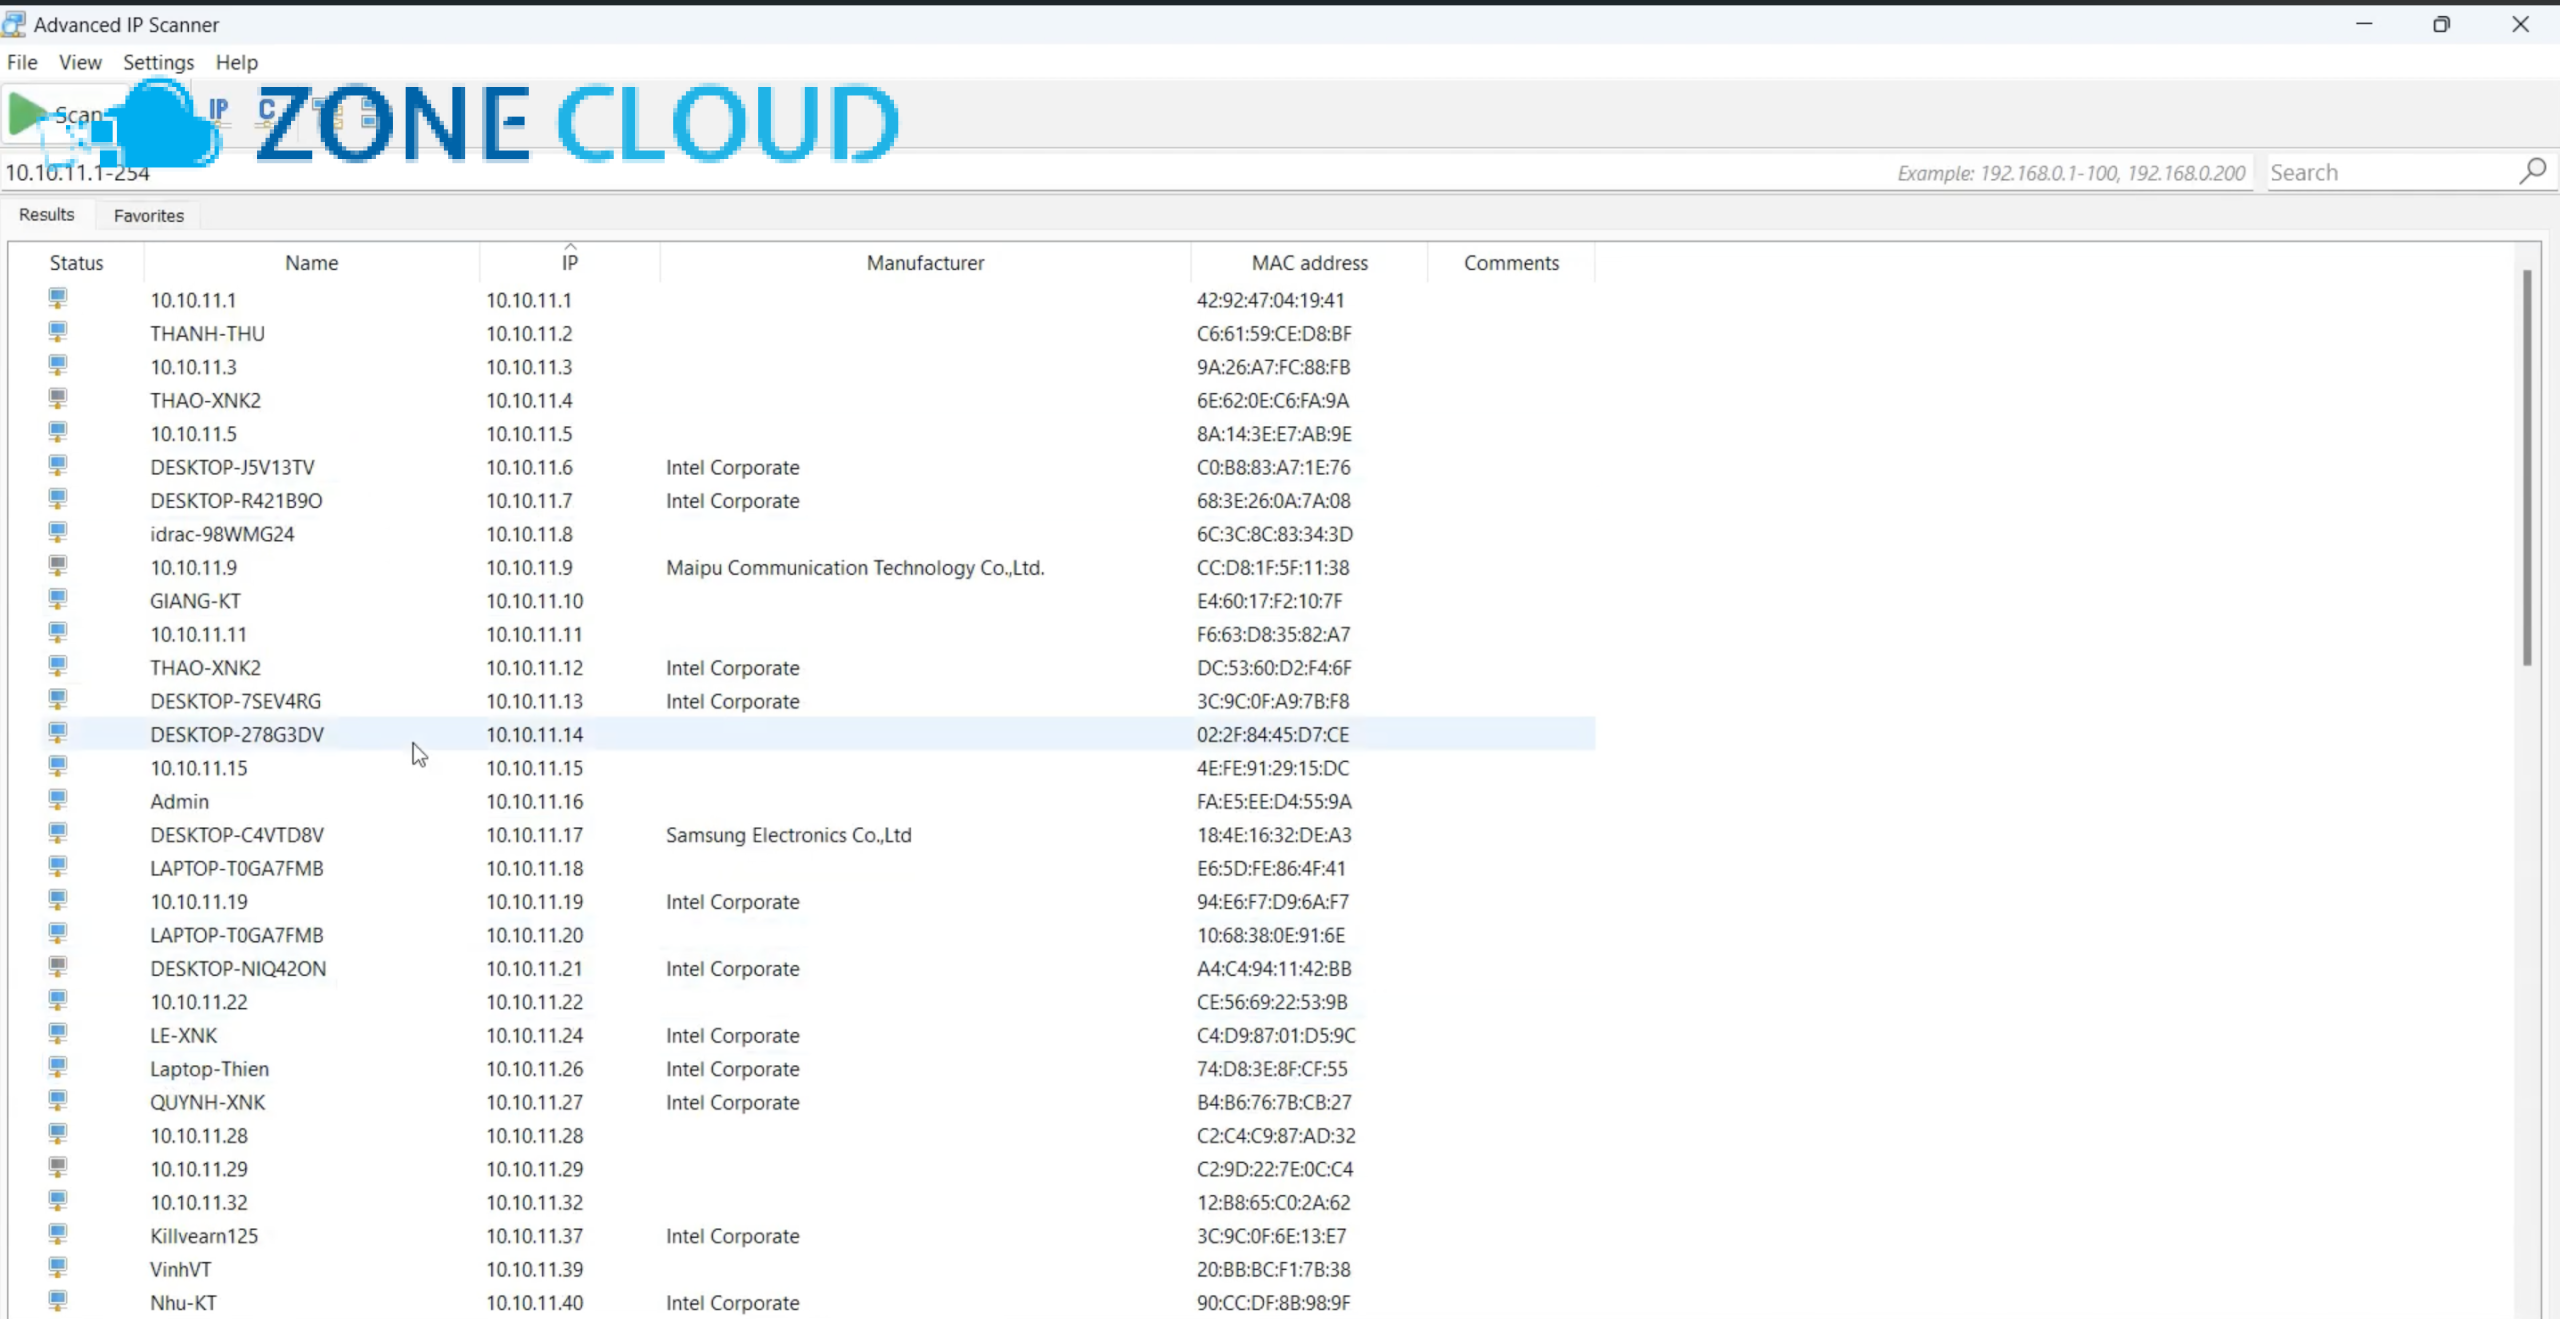Viewport: 2560px width, 1319px height.
Task: Click the IP cell 10.10.11.10
Action: (x=535, y=601)
